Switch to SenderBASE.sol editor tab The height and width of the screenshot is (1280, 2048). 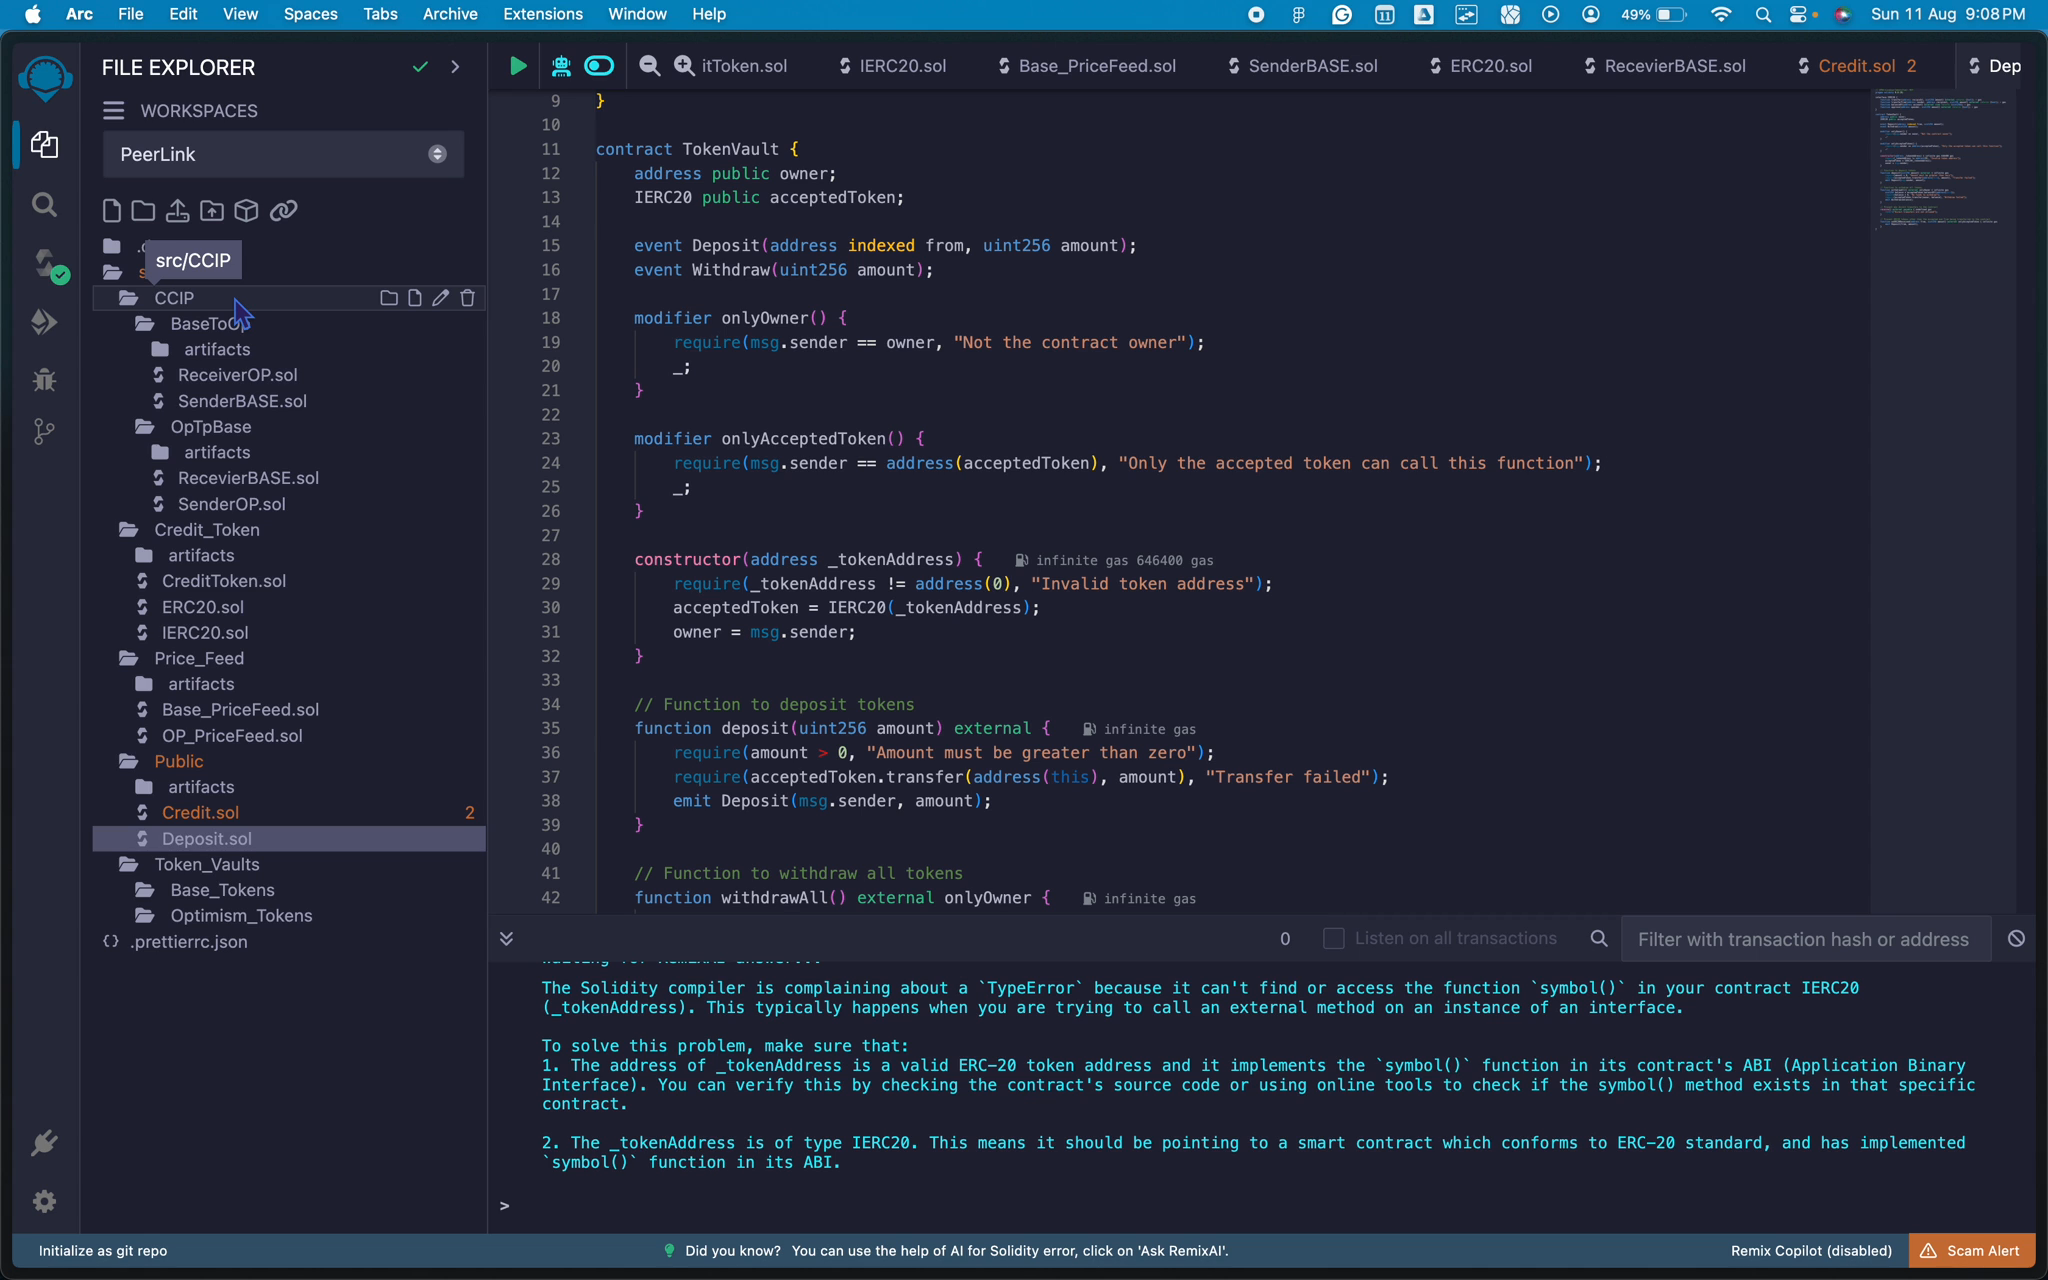point(1303,66)
